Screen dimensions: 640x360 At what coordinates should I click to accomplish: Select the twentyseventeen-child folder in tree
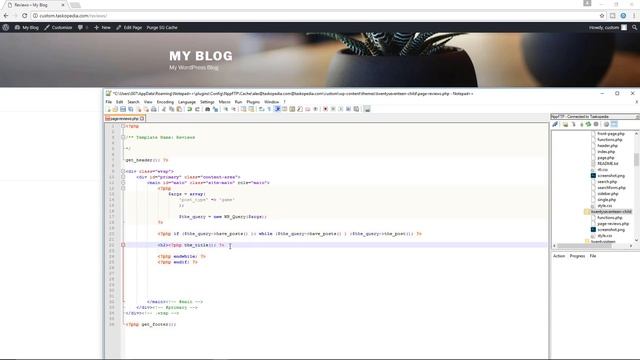point(611,212)
